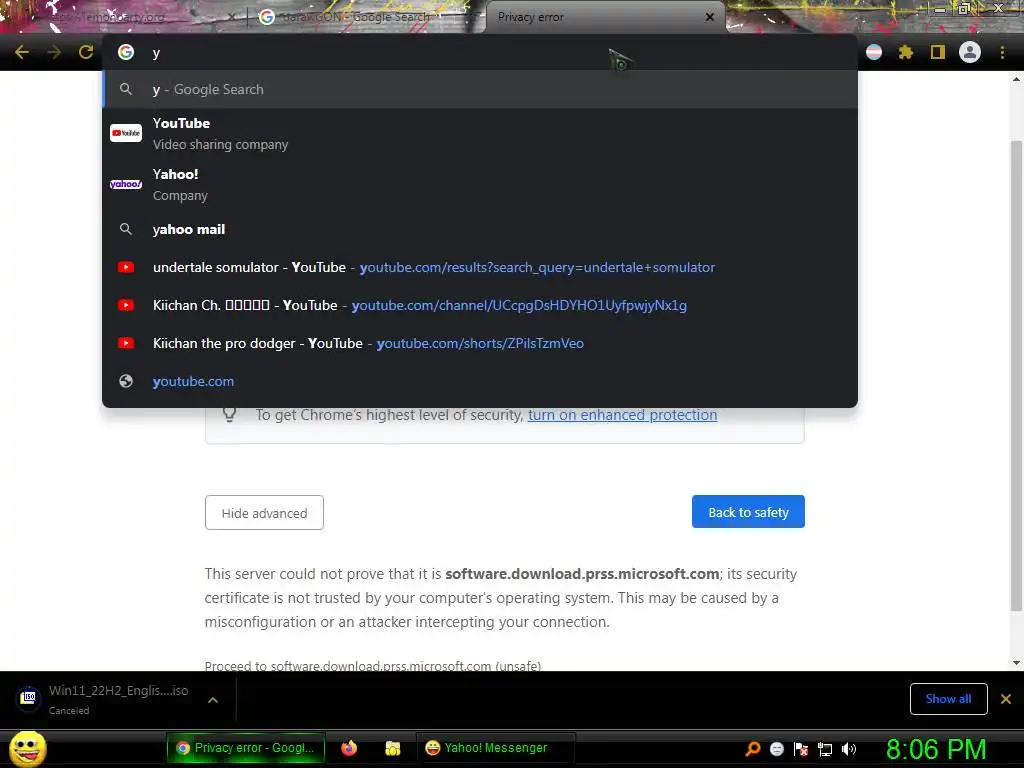Click the page vertical scrollbar
The image size is (1024, 768).
point(1016,376)
